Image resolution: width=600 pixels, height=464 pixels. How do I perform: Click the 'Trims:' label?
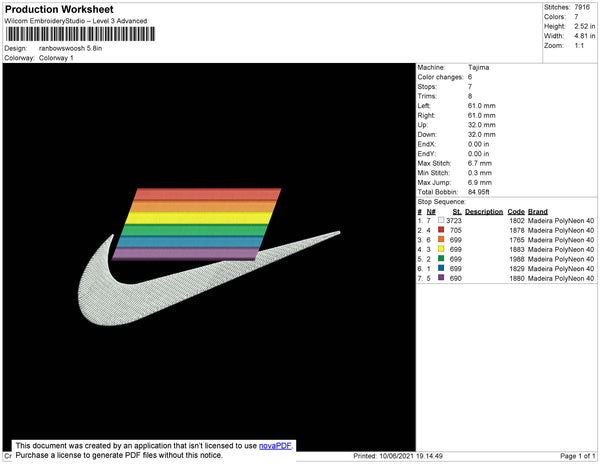pos(427,96)
